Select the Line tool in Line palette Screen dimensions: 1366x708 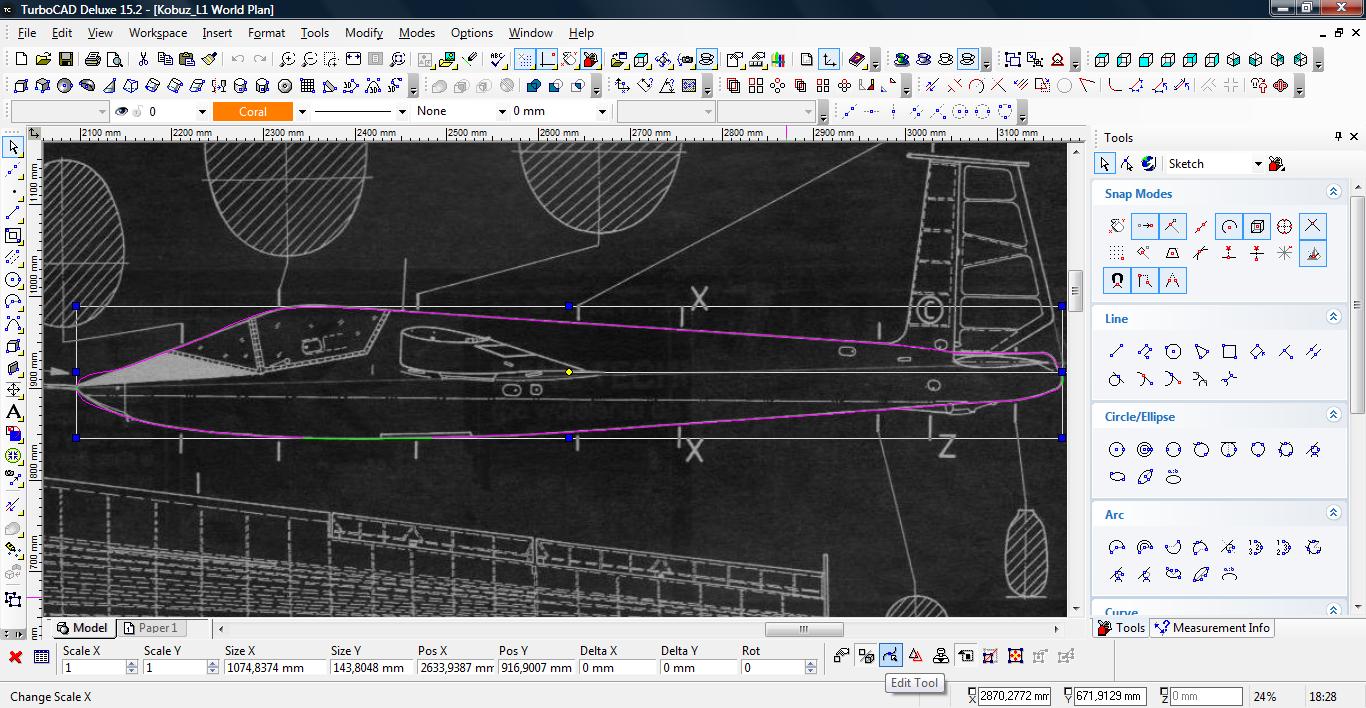coord(1117,351)
